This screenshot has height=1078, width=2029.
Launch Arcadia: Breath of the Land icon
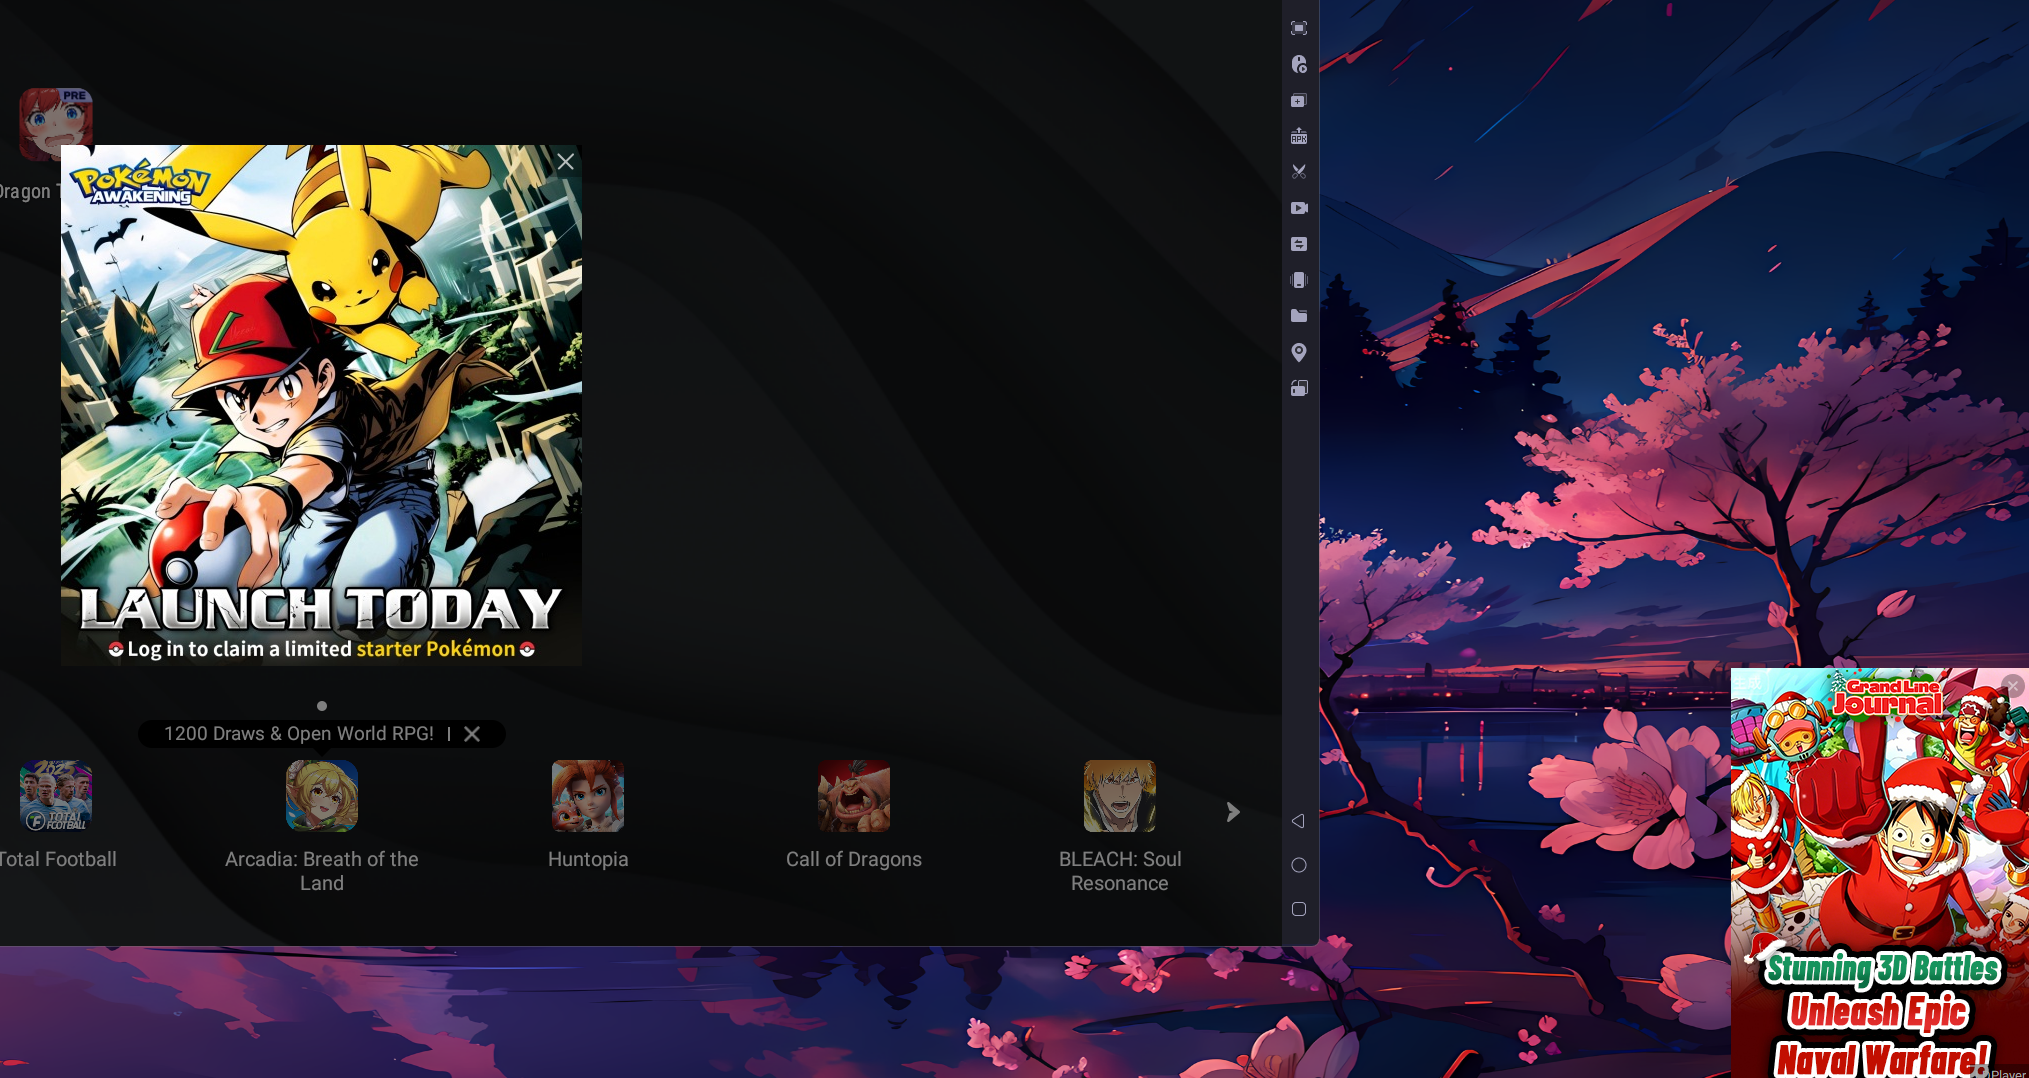pyautogui.click(x=322, y=796)
